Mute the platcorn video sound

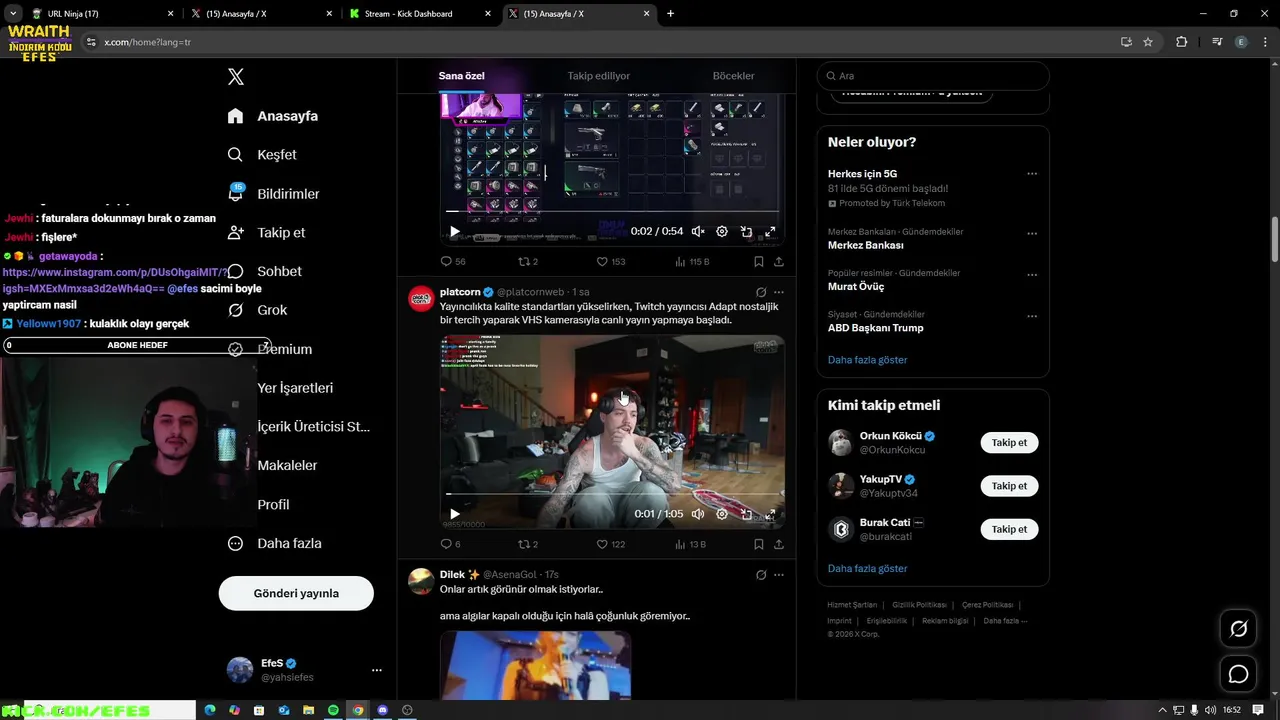(698, 515)
